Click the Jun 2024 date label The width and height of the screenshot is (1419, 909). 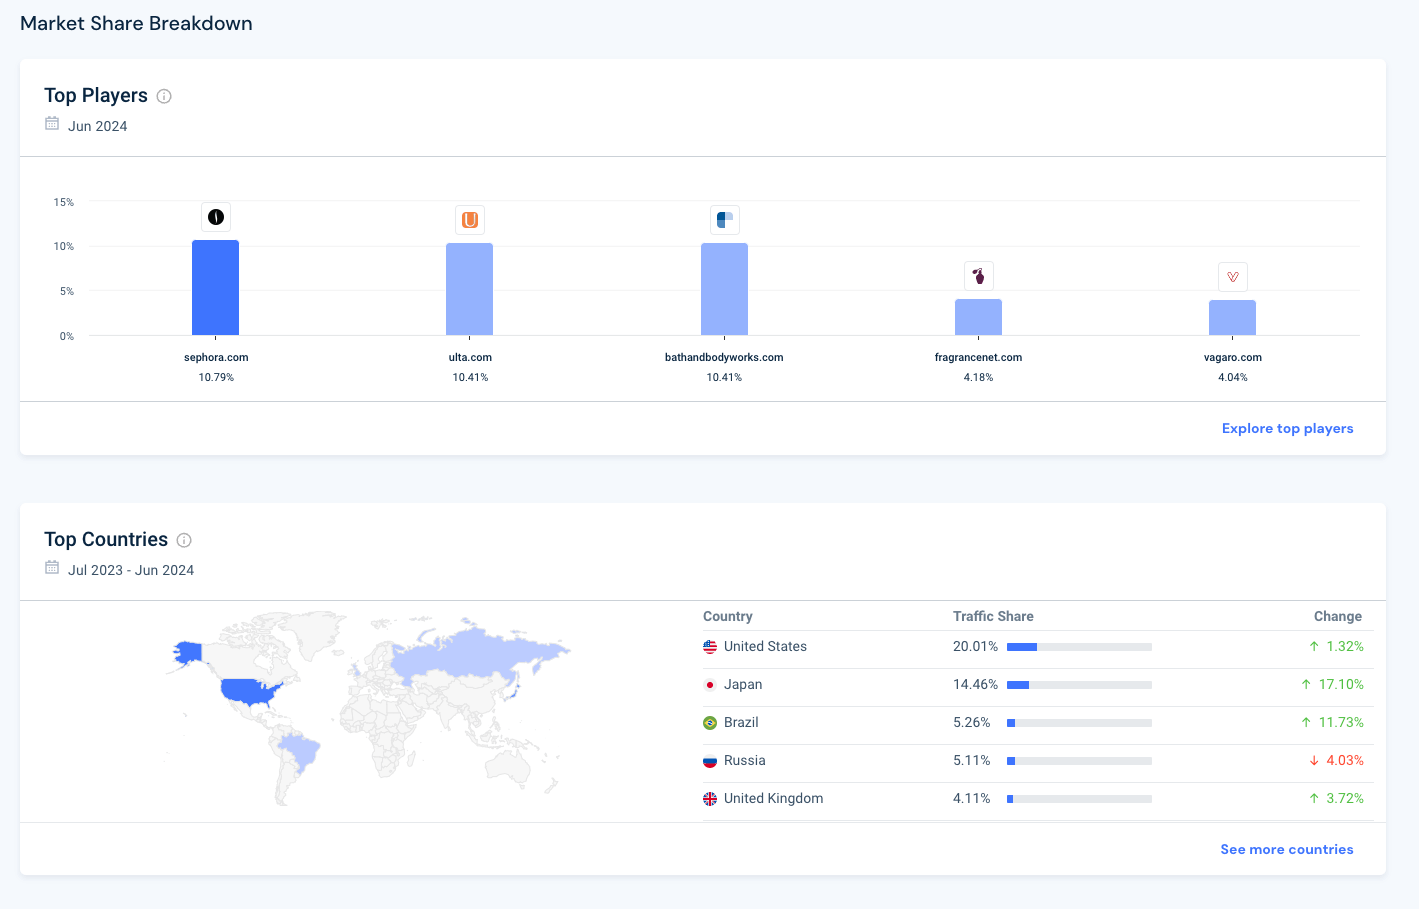98,126
